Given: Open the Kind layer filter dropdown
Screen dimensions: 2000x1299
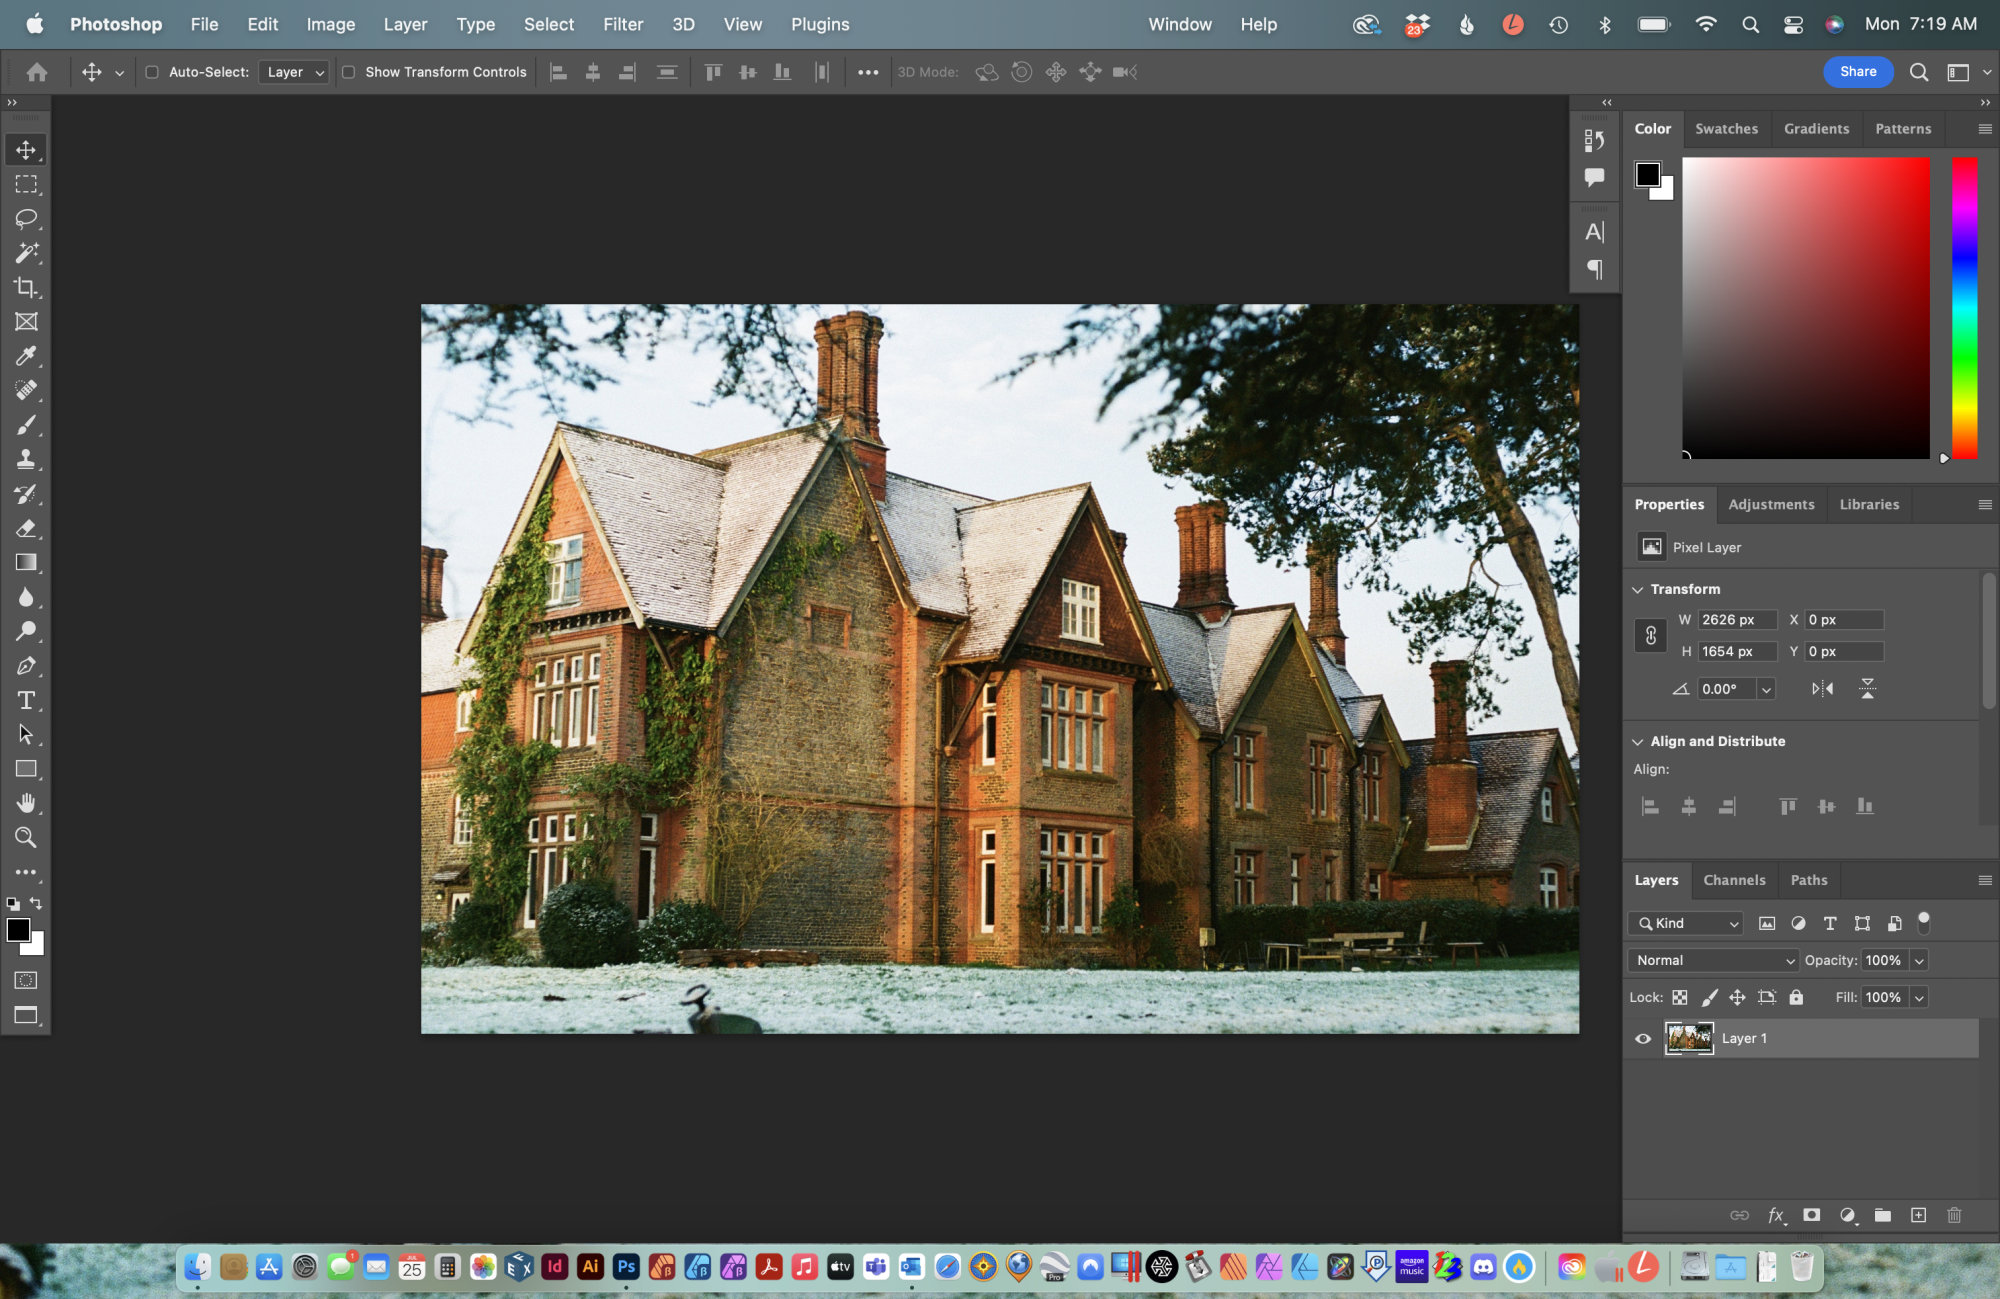Looking at the screenshot, I should click(1686, 923).
